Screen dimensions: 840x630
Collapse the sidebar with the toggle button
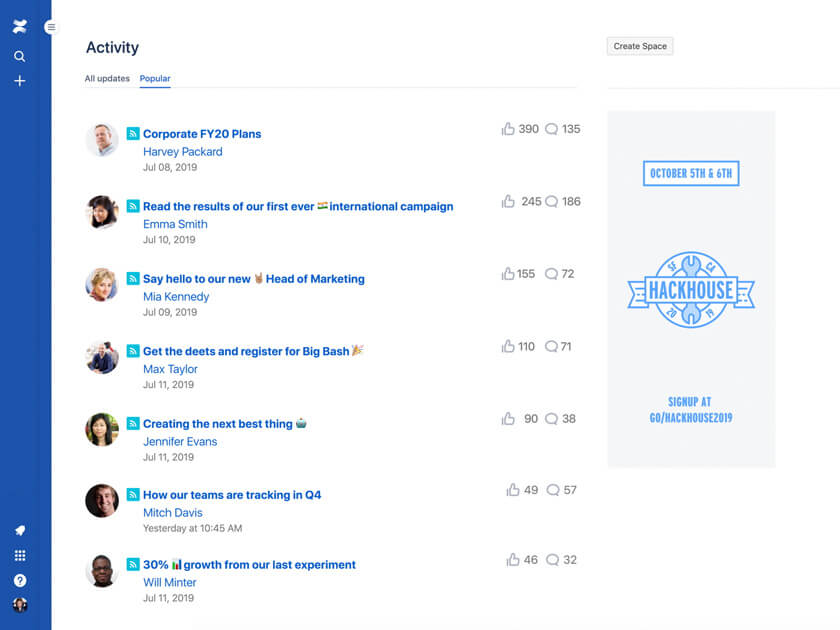point(51,28)
